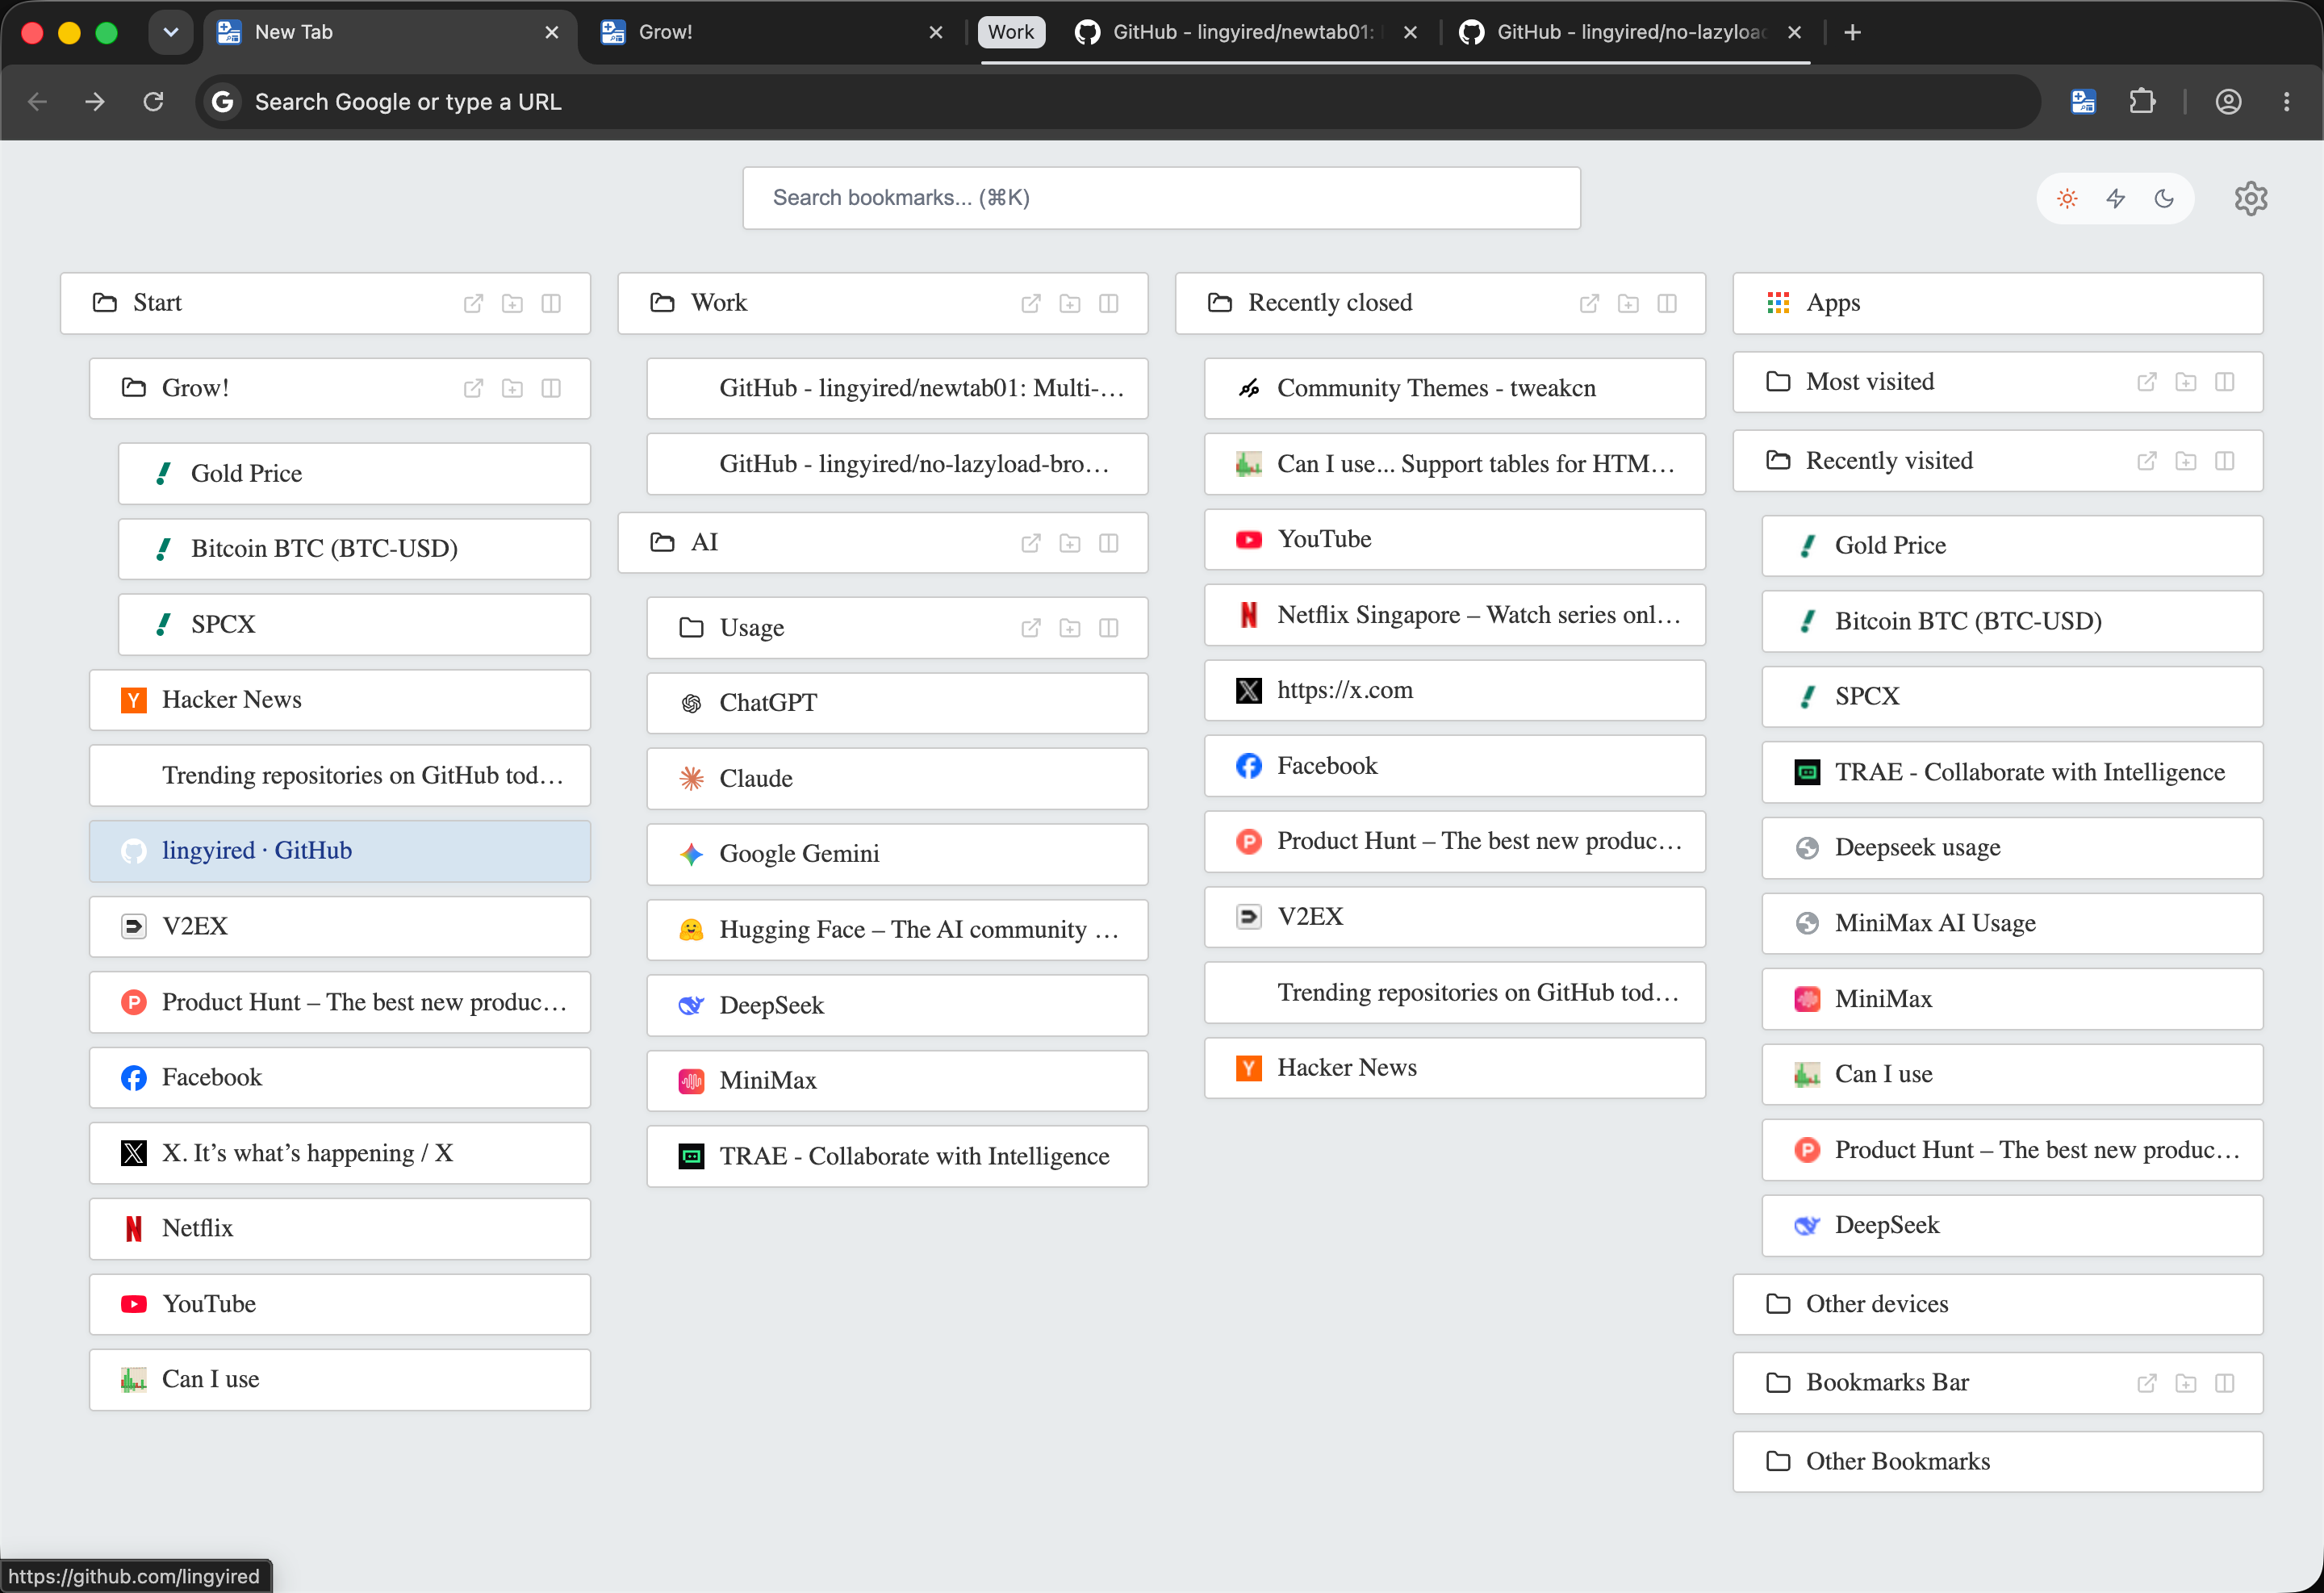
Task: Select the lightning-bolt theme option
Action: [2116, 198]
